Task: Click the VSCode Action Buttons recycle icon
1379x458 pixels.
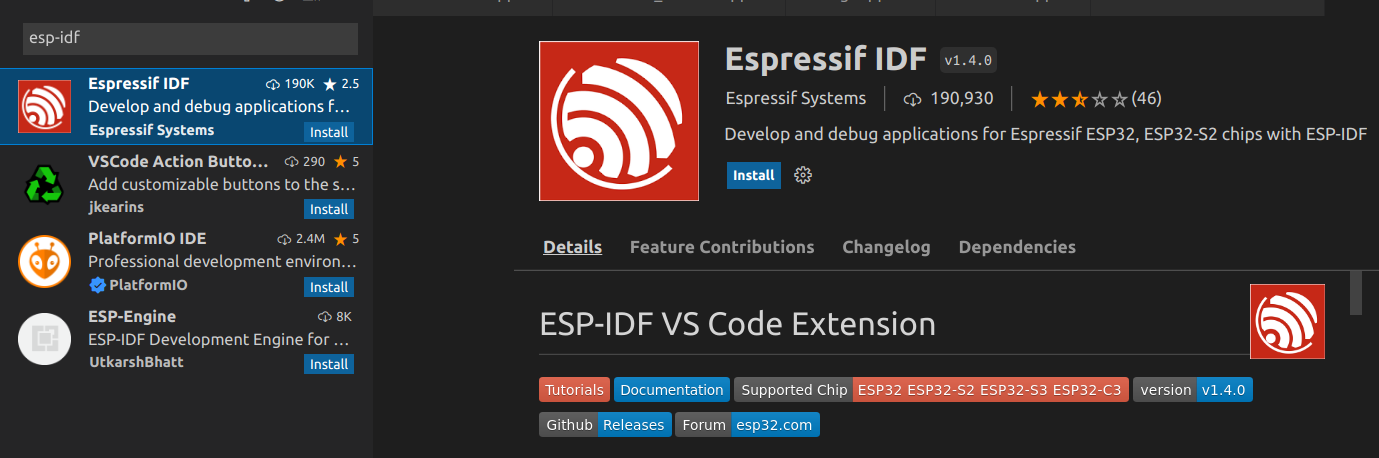Action: (44, 184)
